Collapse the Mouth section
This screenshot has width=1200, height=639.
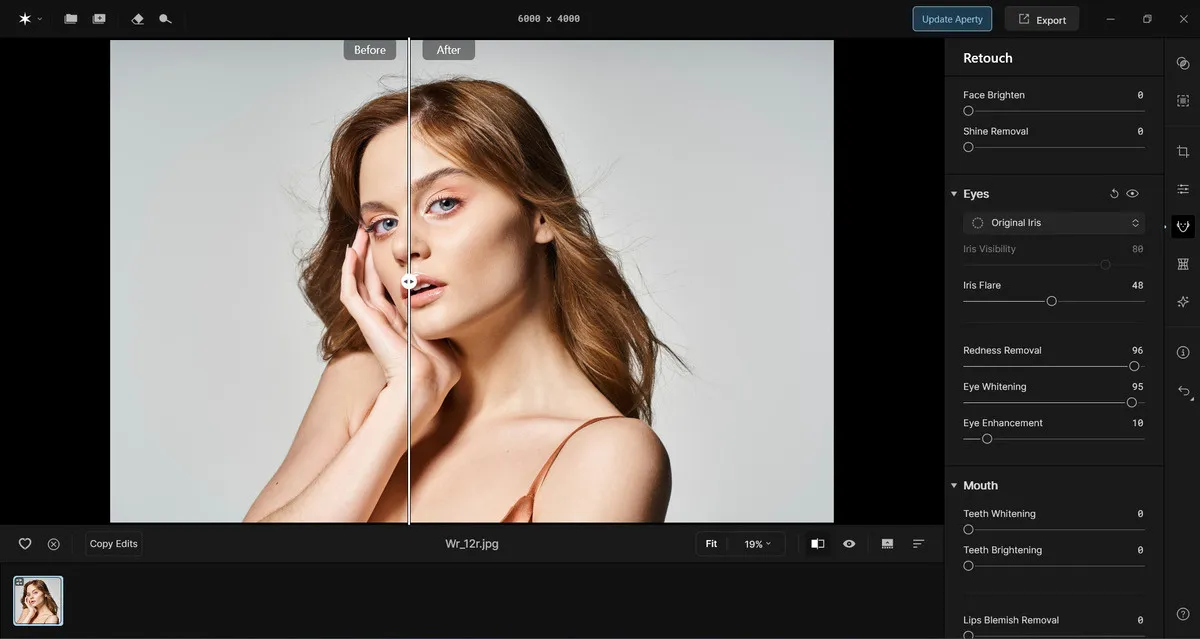pyautogui.click(x=953, y=486)
